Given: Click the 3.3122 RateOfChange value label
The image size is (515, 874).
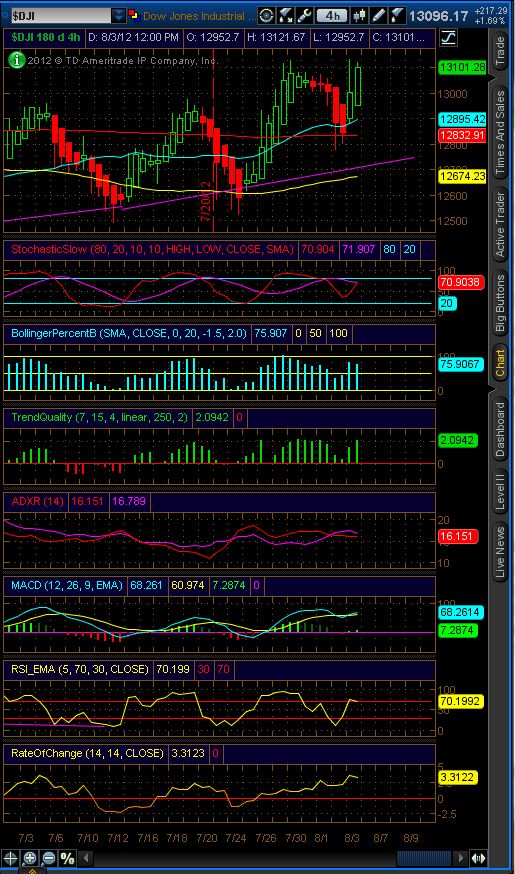Looking at the screenshot, I should point(458,777).
